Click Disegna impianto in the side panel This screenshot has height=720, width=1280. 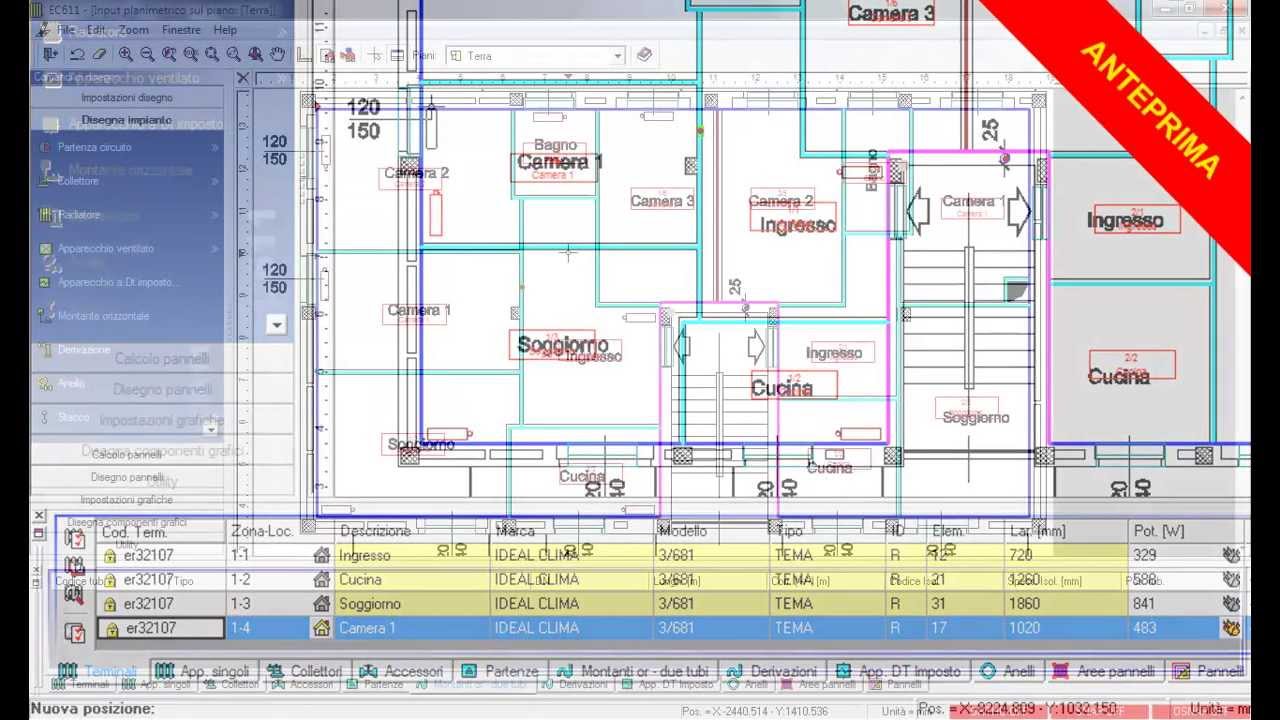[x=127, y=120]
